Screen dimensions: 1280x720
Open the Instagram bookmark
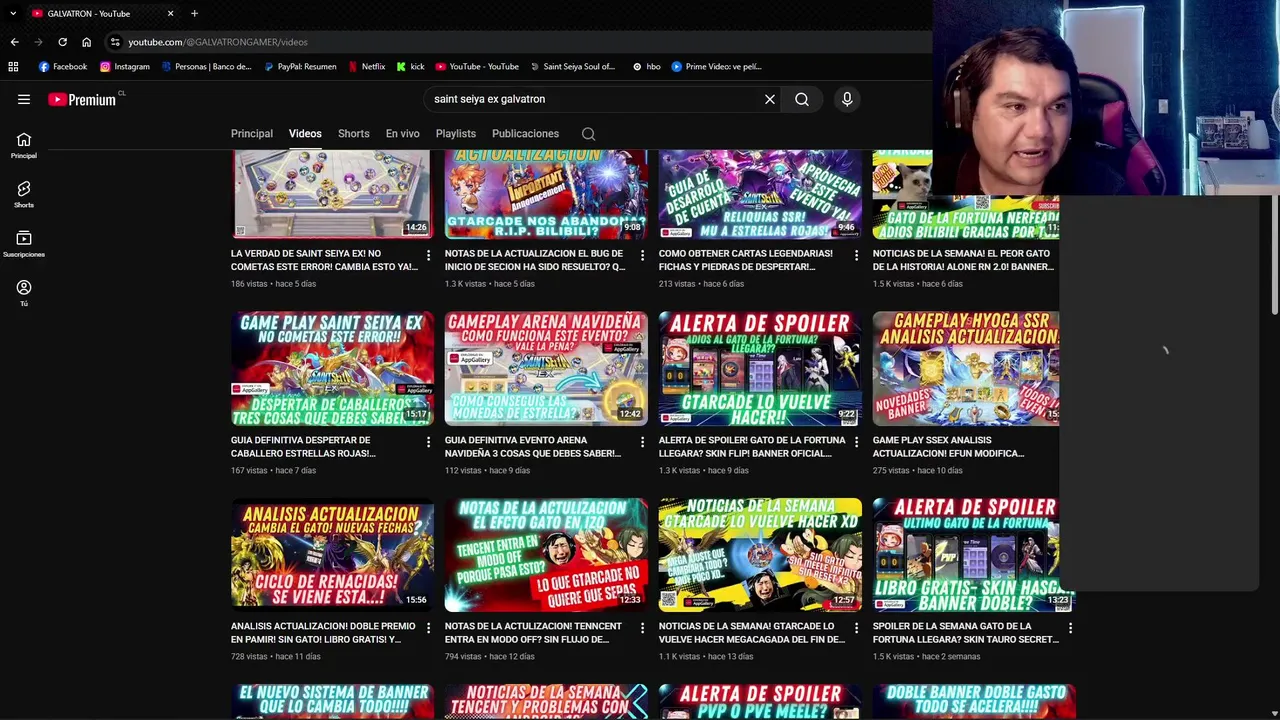click(124, 67)
